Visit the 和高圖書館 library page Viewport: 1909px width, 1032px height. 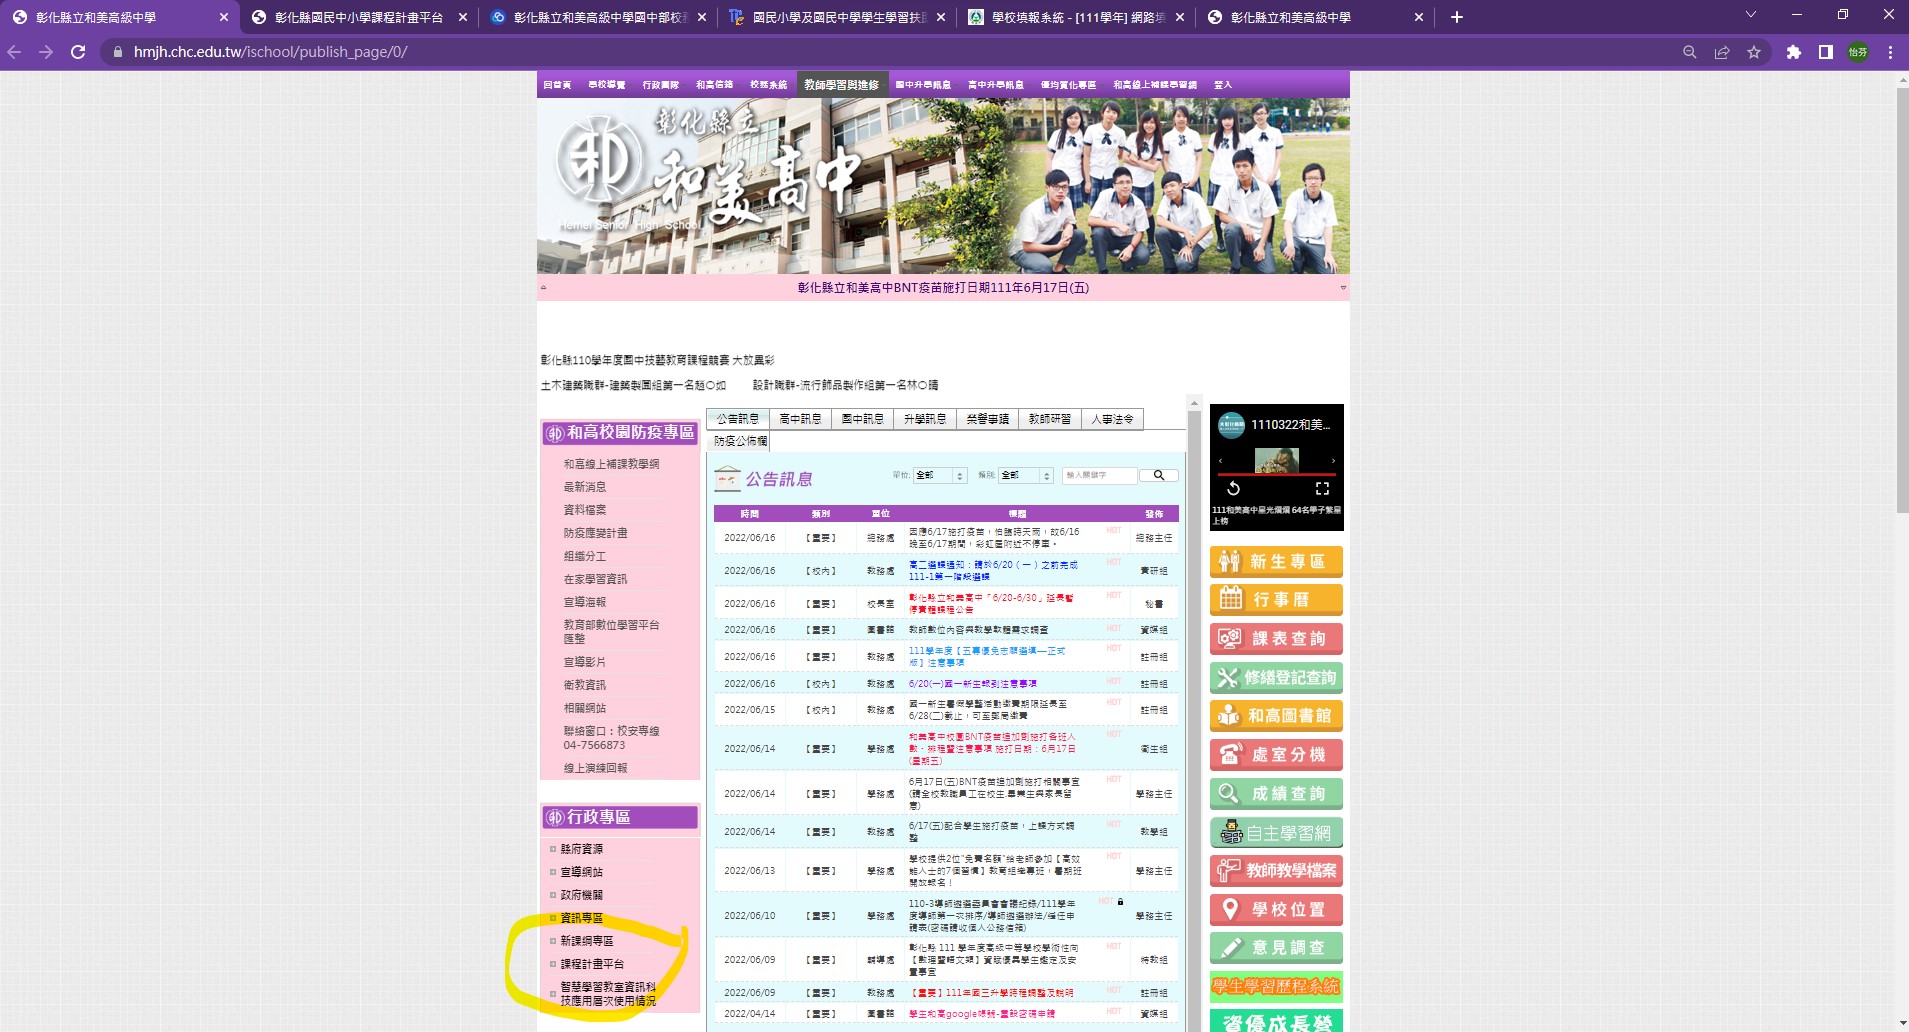[x=1276, y=716]
